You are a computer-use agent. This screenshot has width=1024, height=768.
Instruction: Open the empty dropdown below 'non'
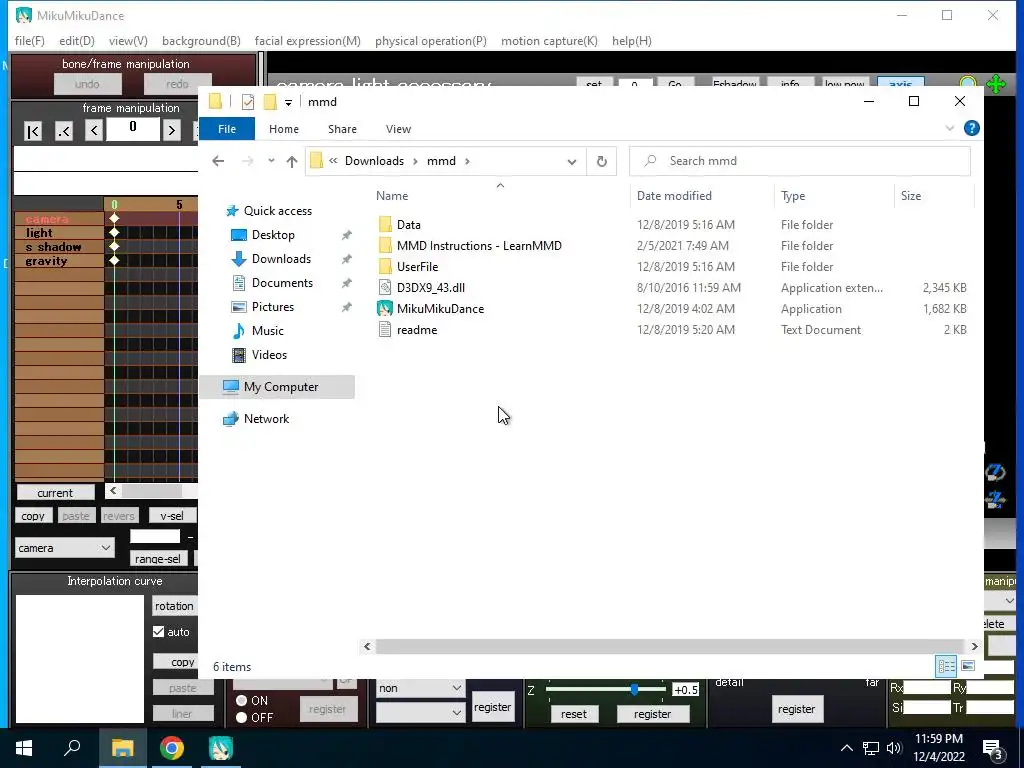[421, 712]
